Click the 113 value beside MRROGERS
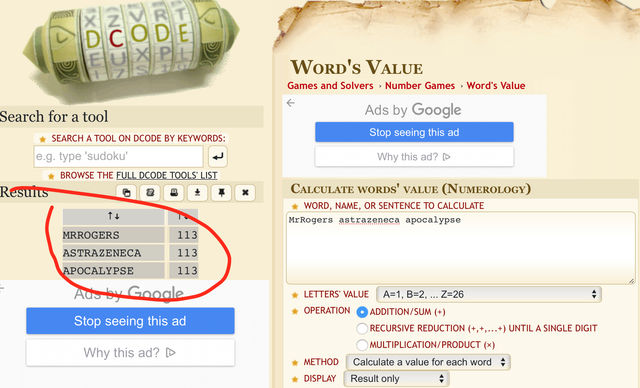640x388 pixels. [183, 235]
